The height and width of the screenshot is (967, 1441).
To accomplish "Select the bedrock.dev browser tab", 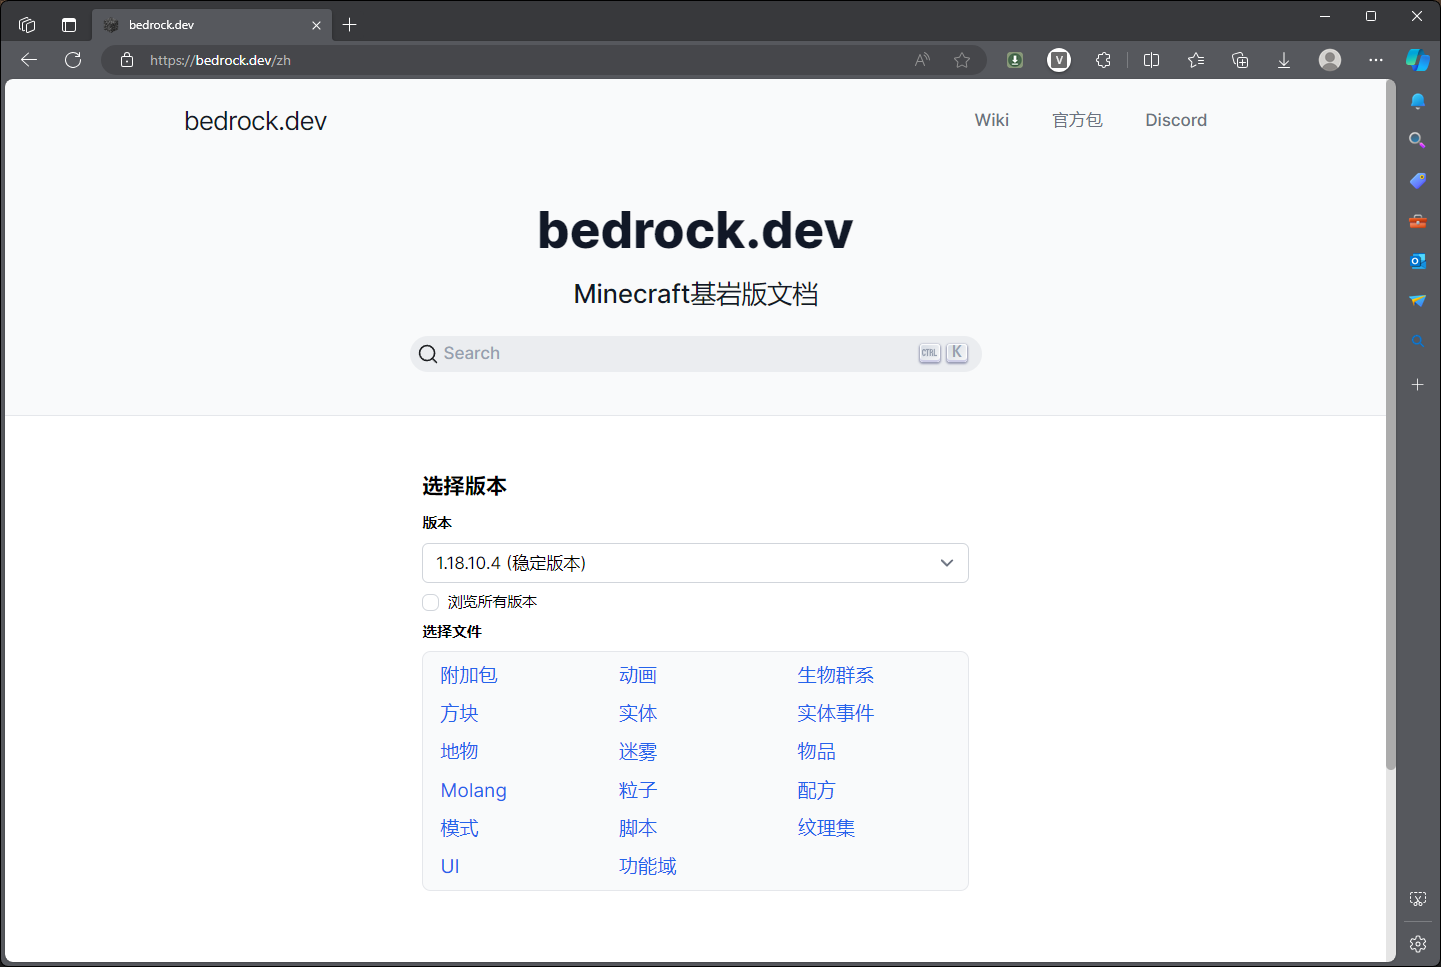I will 212,25.
